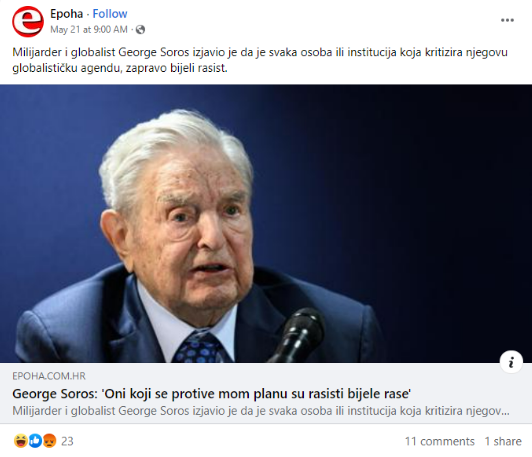Open the reaction count of 23
Viewport: 532px width, 457px height.
pos(67,441)
